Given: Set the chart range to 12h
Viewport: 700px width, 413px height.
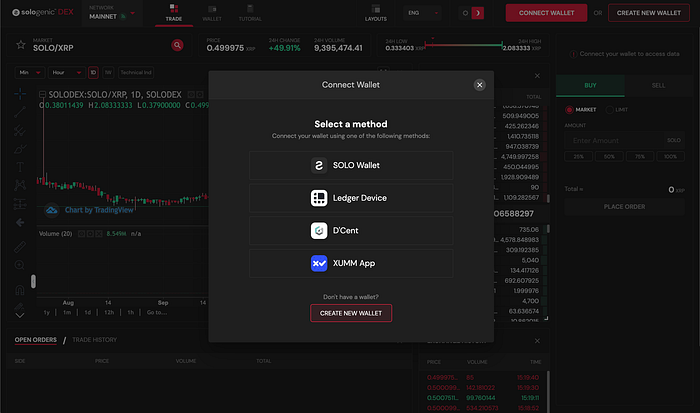Looking at the screenshot, I should 109,313.
